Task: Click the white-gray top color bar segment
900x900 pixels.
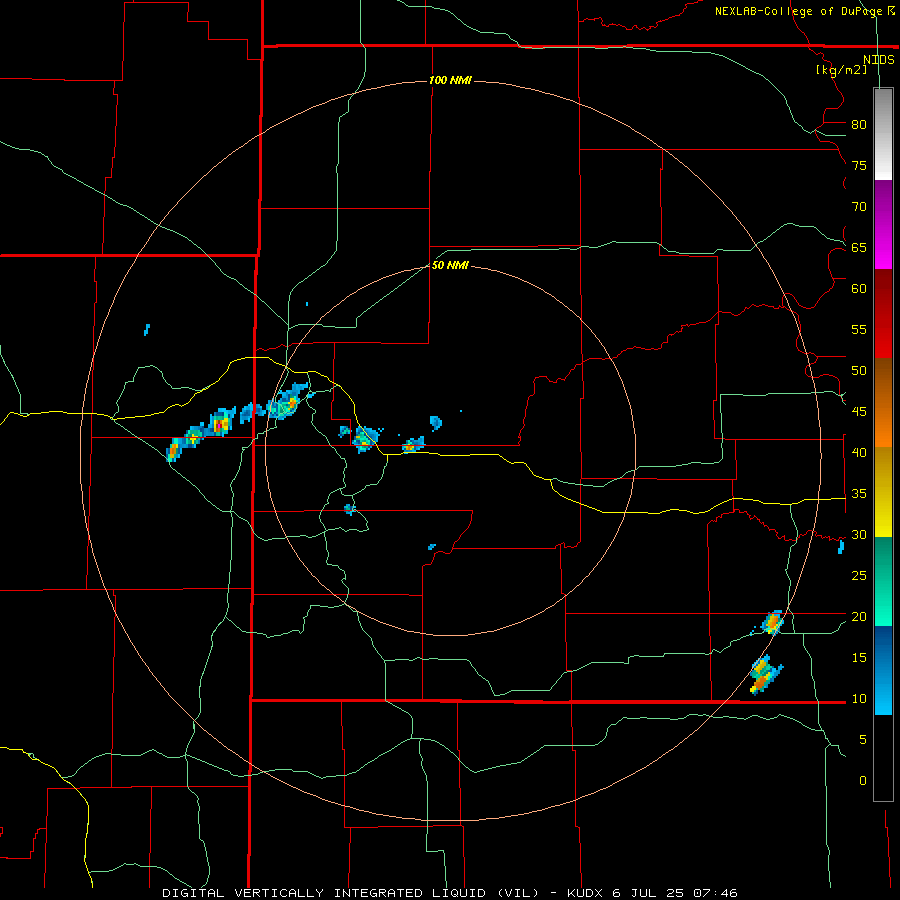Action: click(883, 134)
